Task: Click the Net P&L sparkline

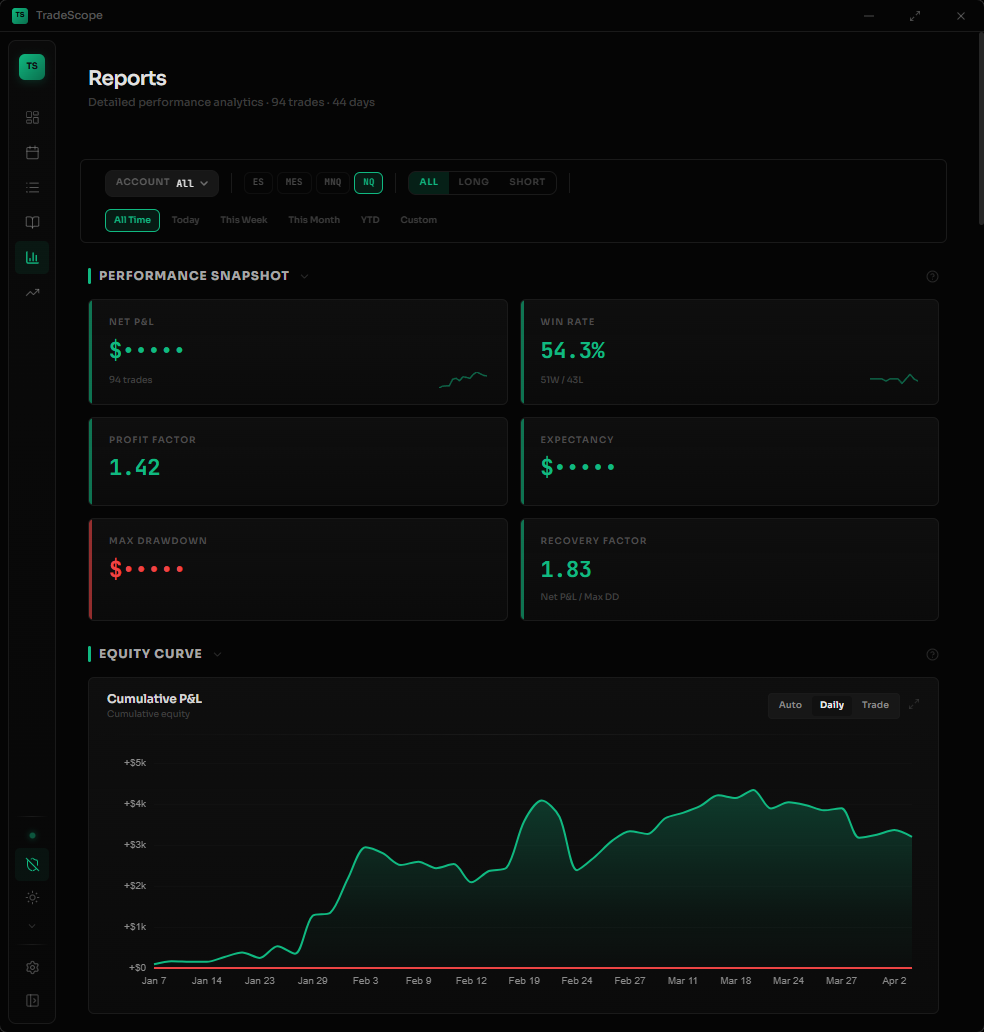Action: [x=463, y=380]
